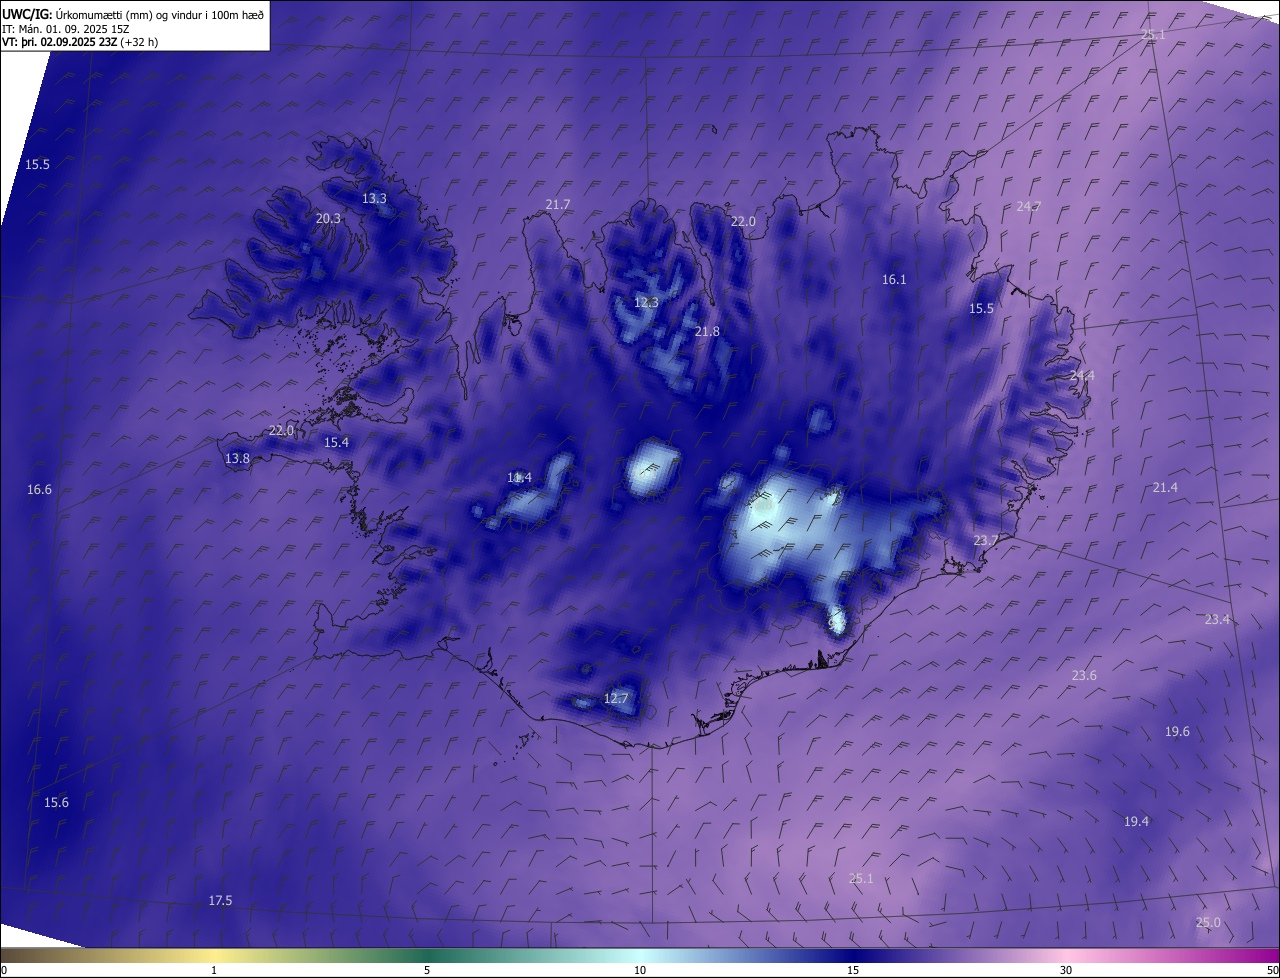Image resolution: width=1280 pixels, height=978 pixels.
Task: Click the 13.3 value on the map
Action: pos(374,199)
